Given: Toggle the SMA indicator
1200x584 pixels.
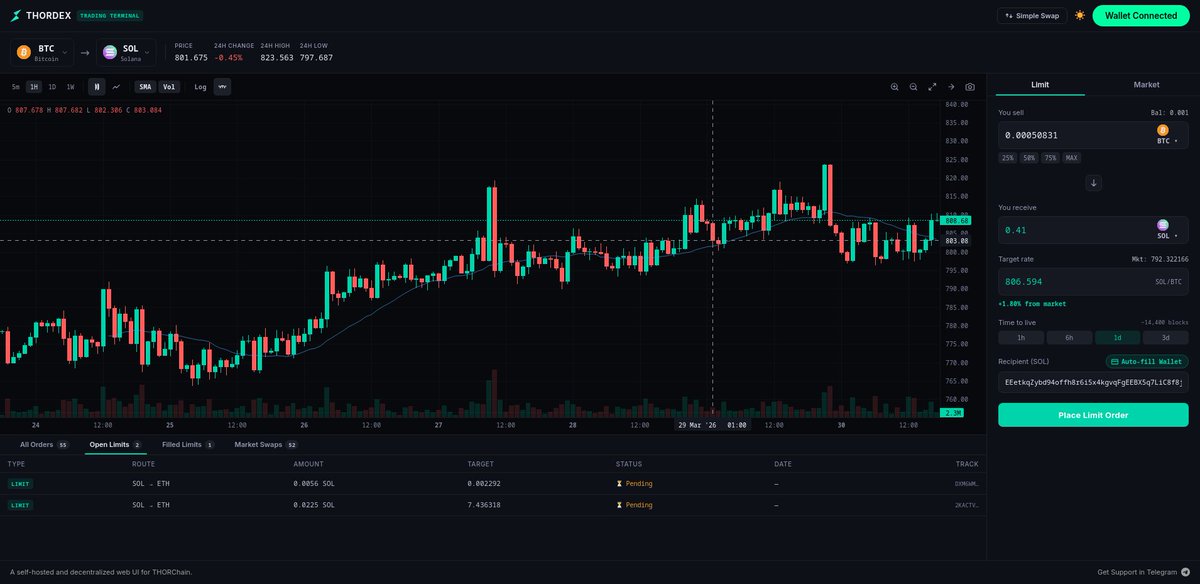Looking at the screenshot, I should [x=145, y=87].
